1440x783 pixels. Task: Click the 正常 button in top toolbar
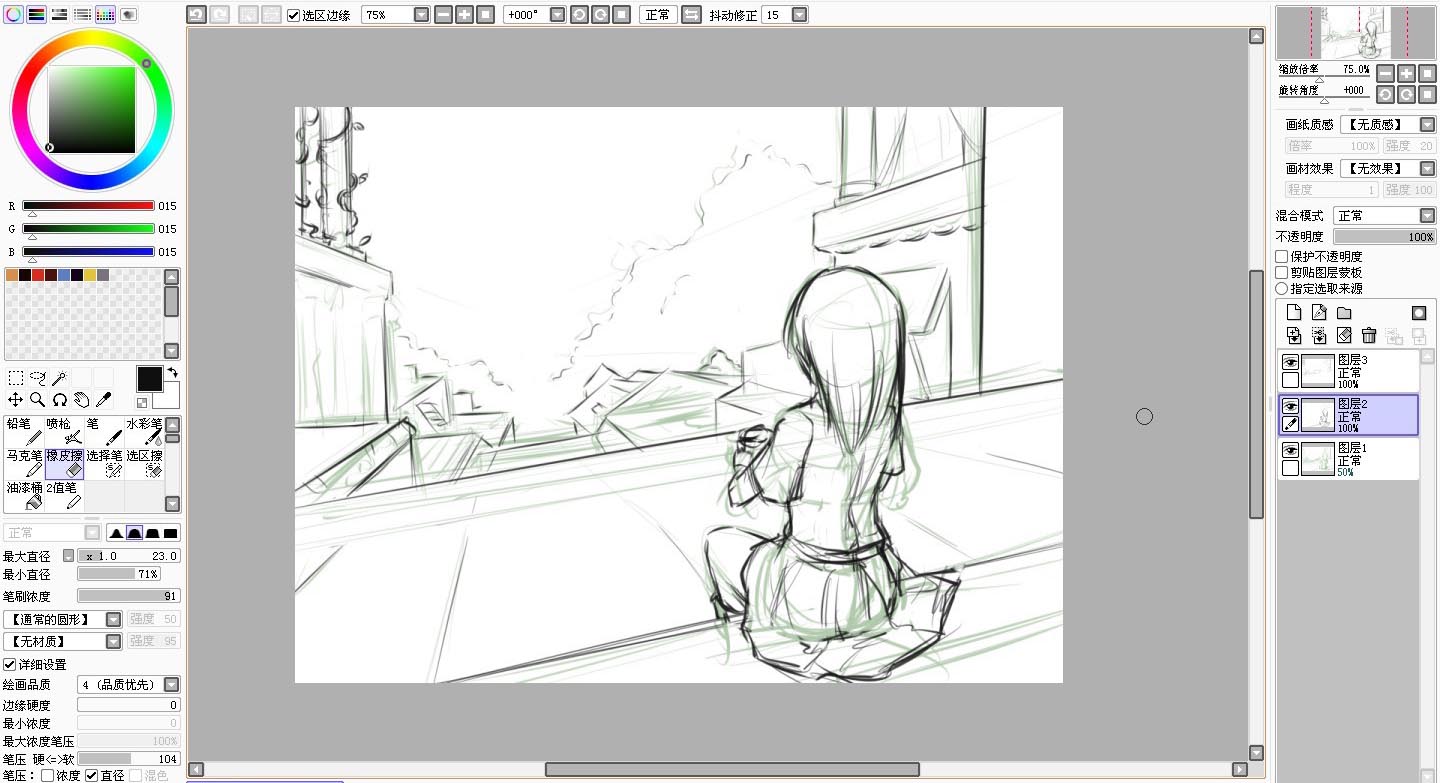(x=658, y=15)
